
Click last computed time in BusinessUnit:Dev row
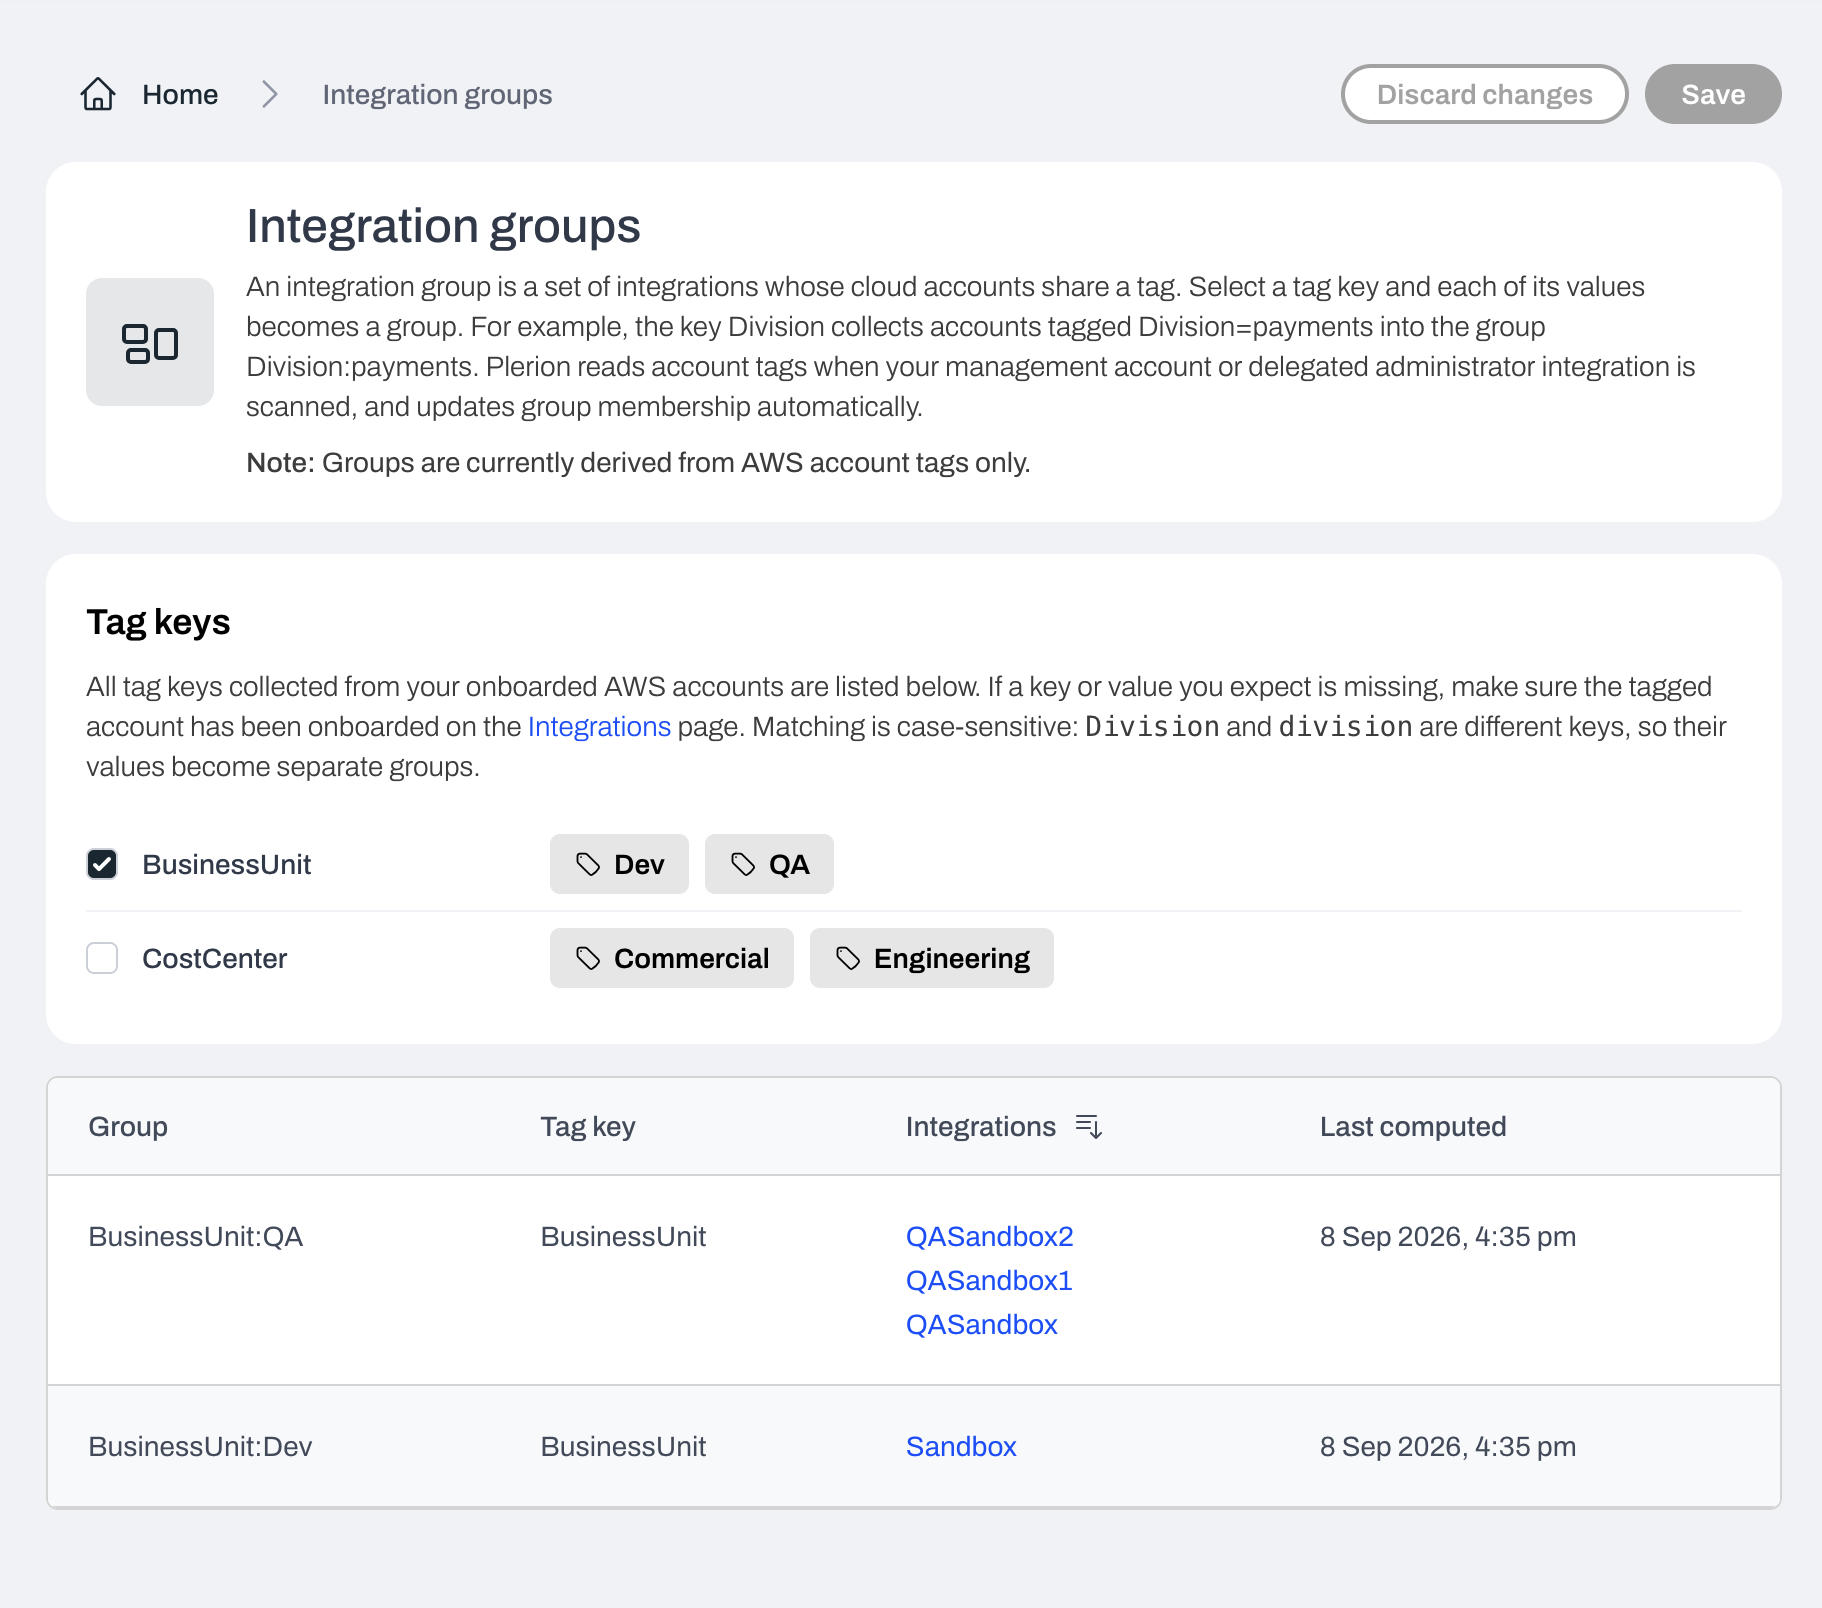[x=1448, y=1446]
